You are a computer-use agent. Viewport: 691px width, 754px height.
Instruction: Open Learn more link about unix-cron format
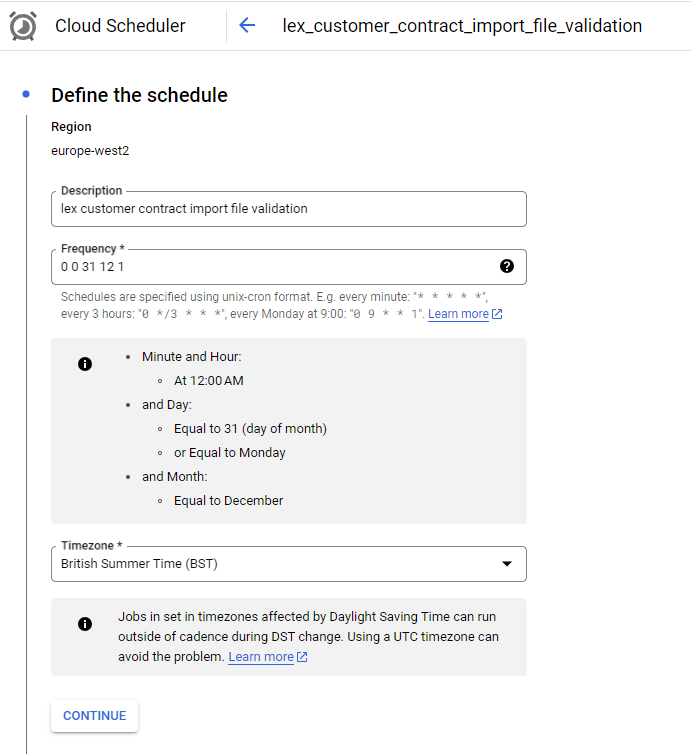[x=458, y=314]
